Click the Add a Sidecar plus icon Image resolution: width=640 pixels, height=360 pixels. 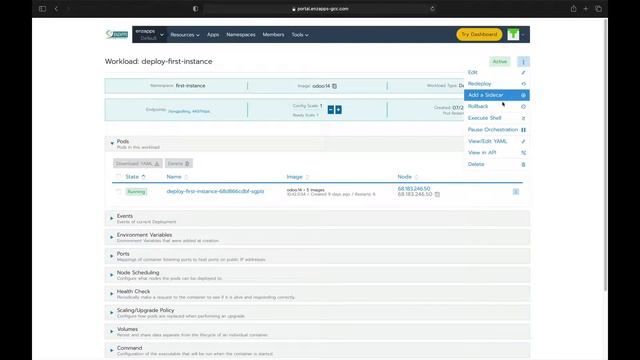click(x=523, y=95)
